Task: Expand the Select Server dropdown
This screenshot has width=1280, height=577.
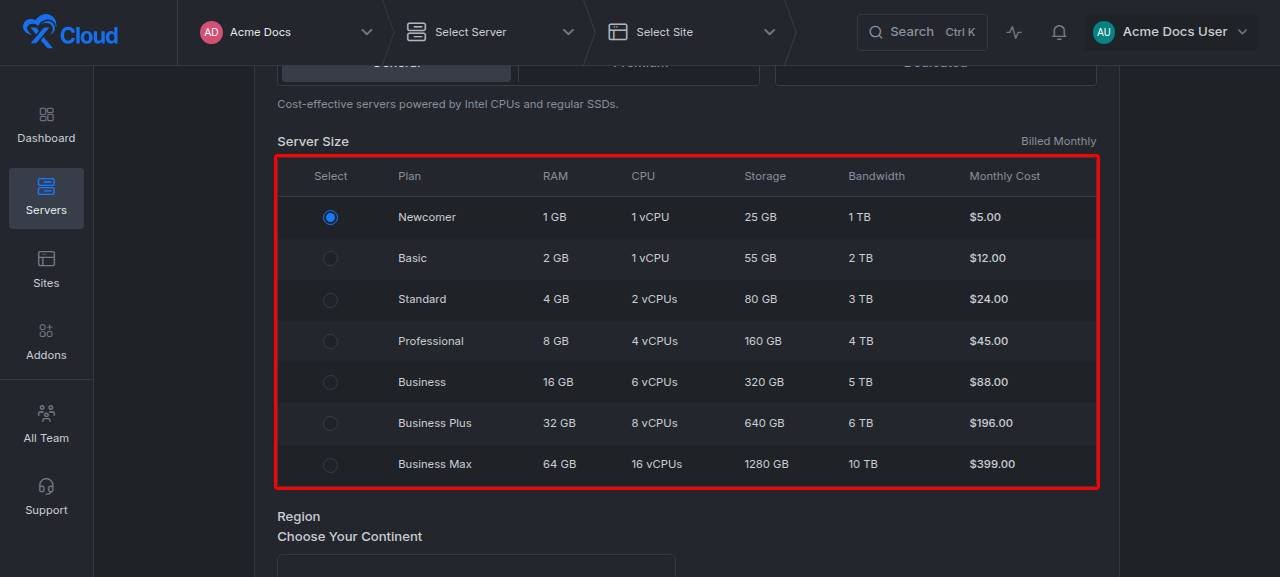Action: coord(568,32)
